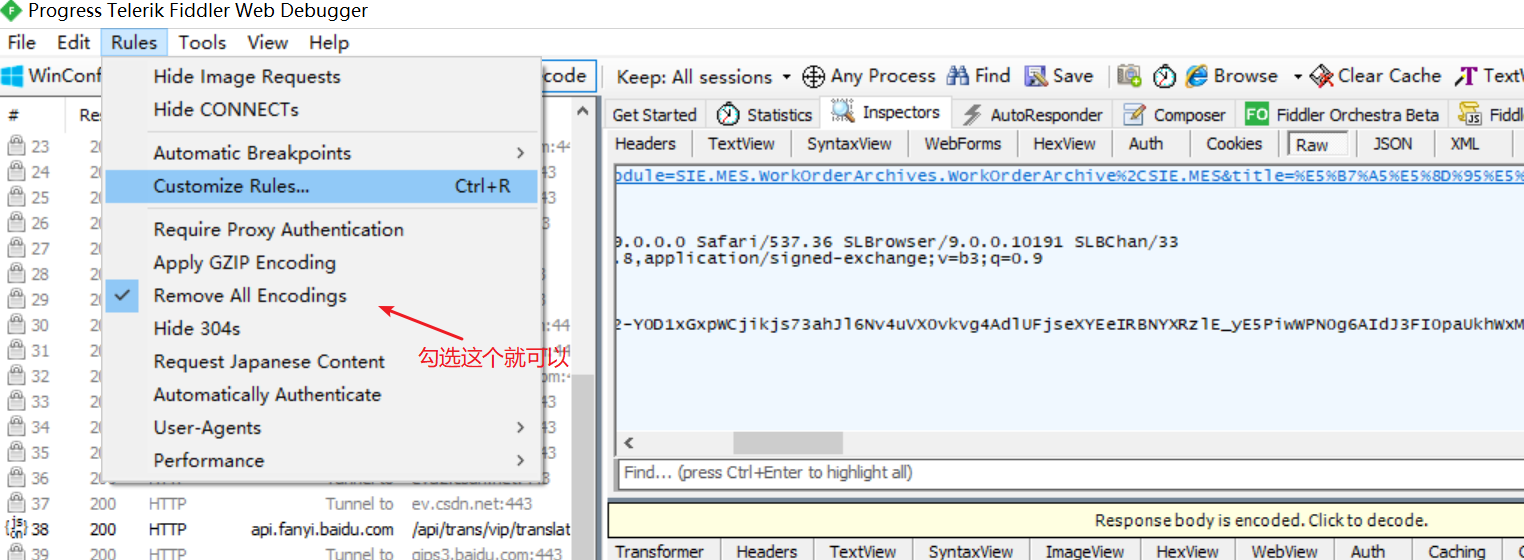Click the scroll-left arrow in Raw view
Screen dimensions: 1524x560
tap(629, 442)
